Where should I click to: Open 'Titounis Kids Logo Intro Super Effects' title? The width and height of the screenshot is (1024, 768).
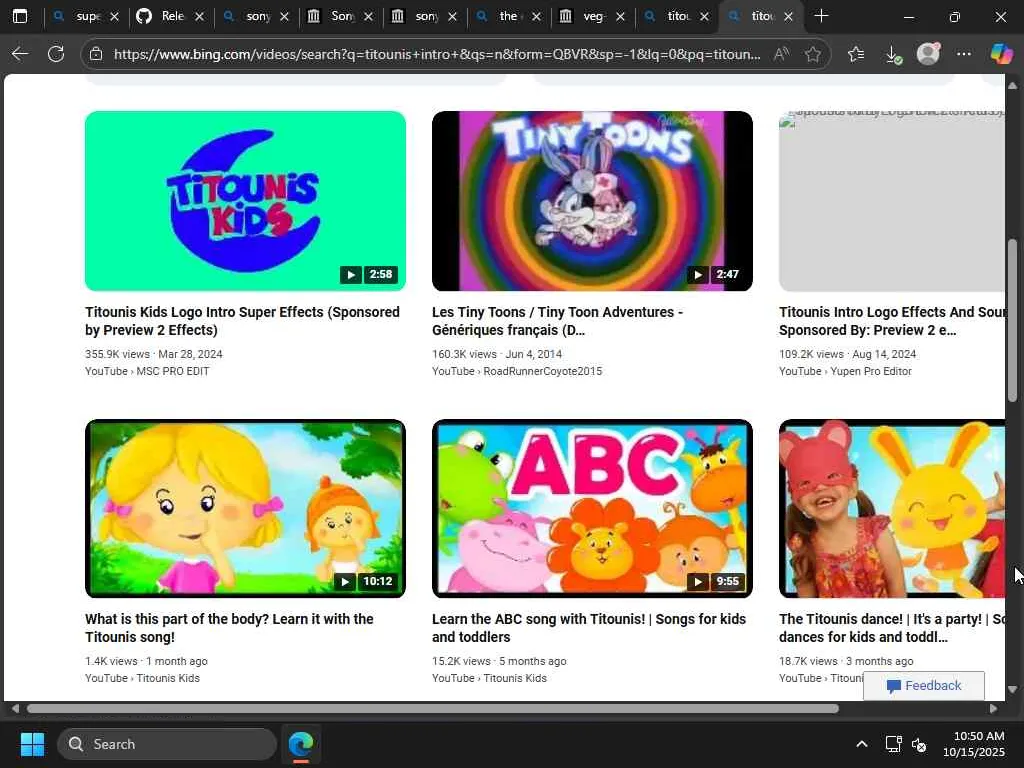click(x=242, y=321)
